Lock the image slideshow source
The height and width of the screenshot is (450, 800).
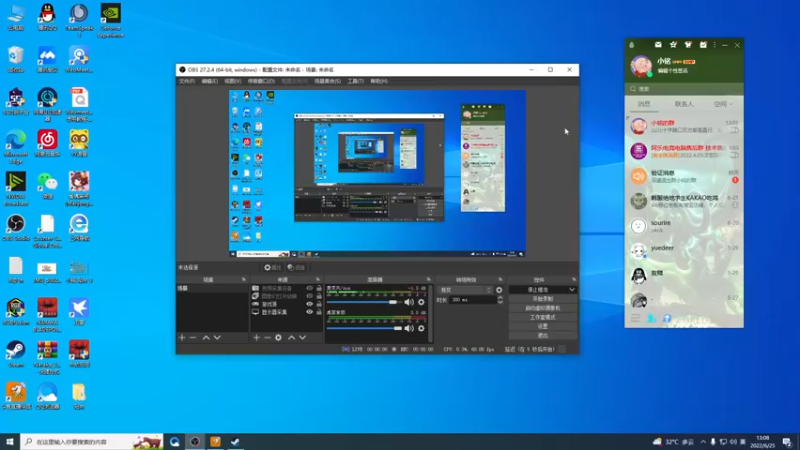[319, 296]
